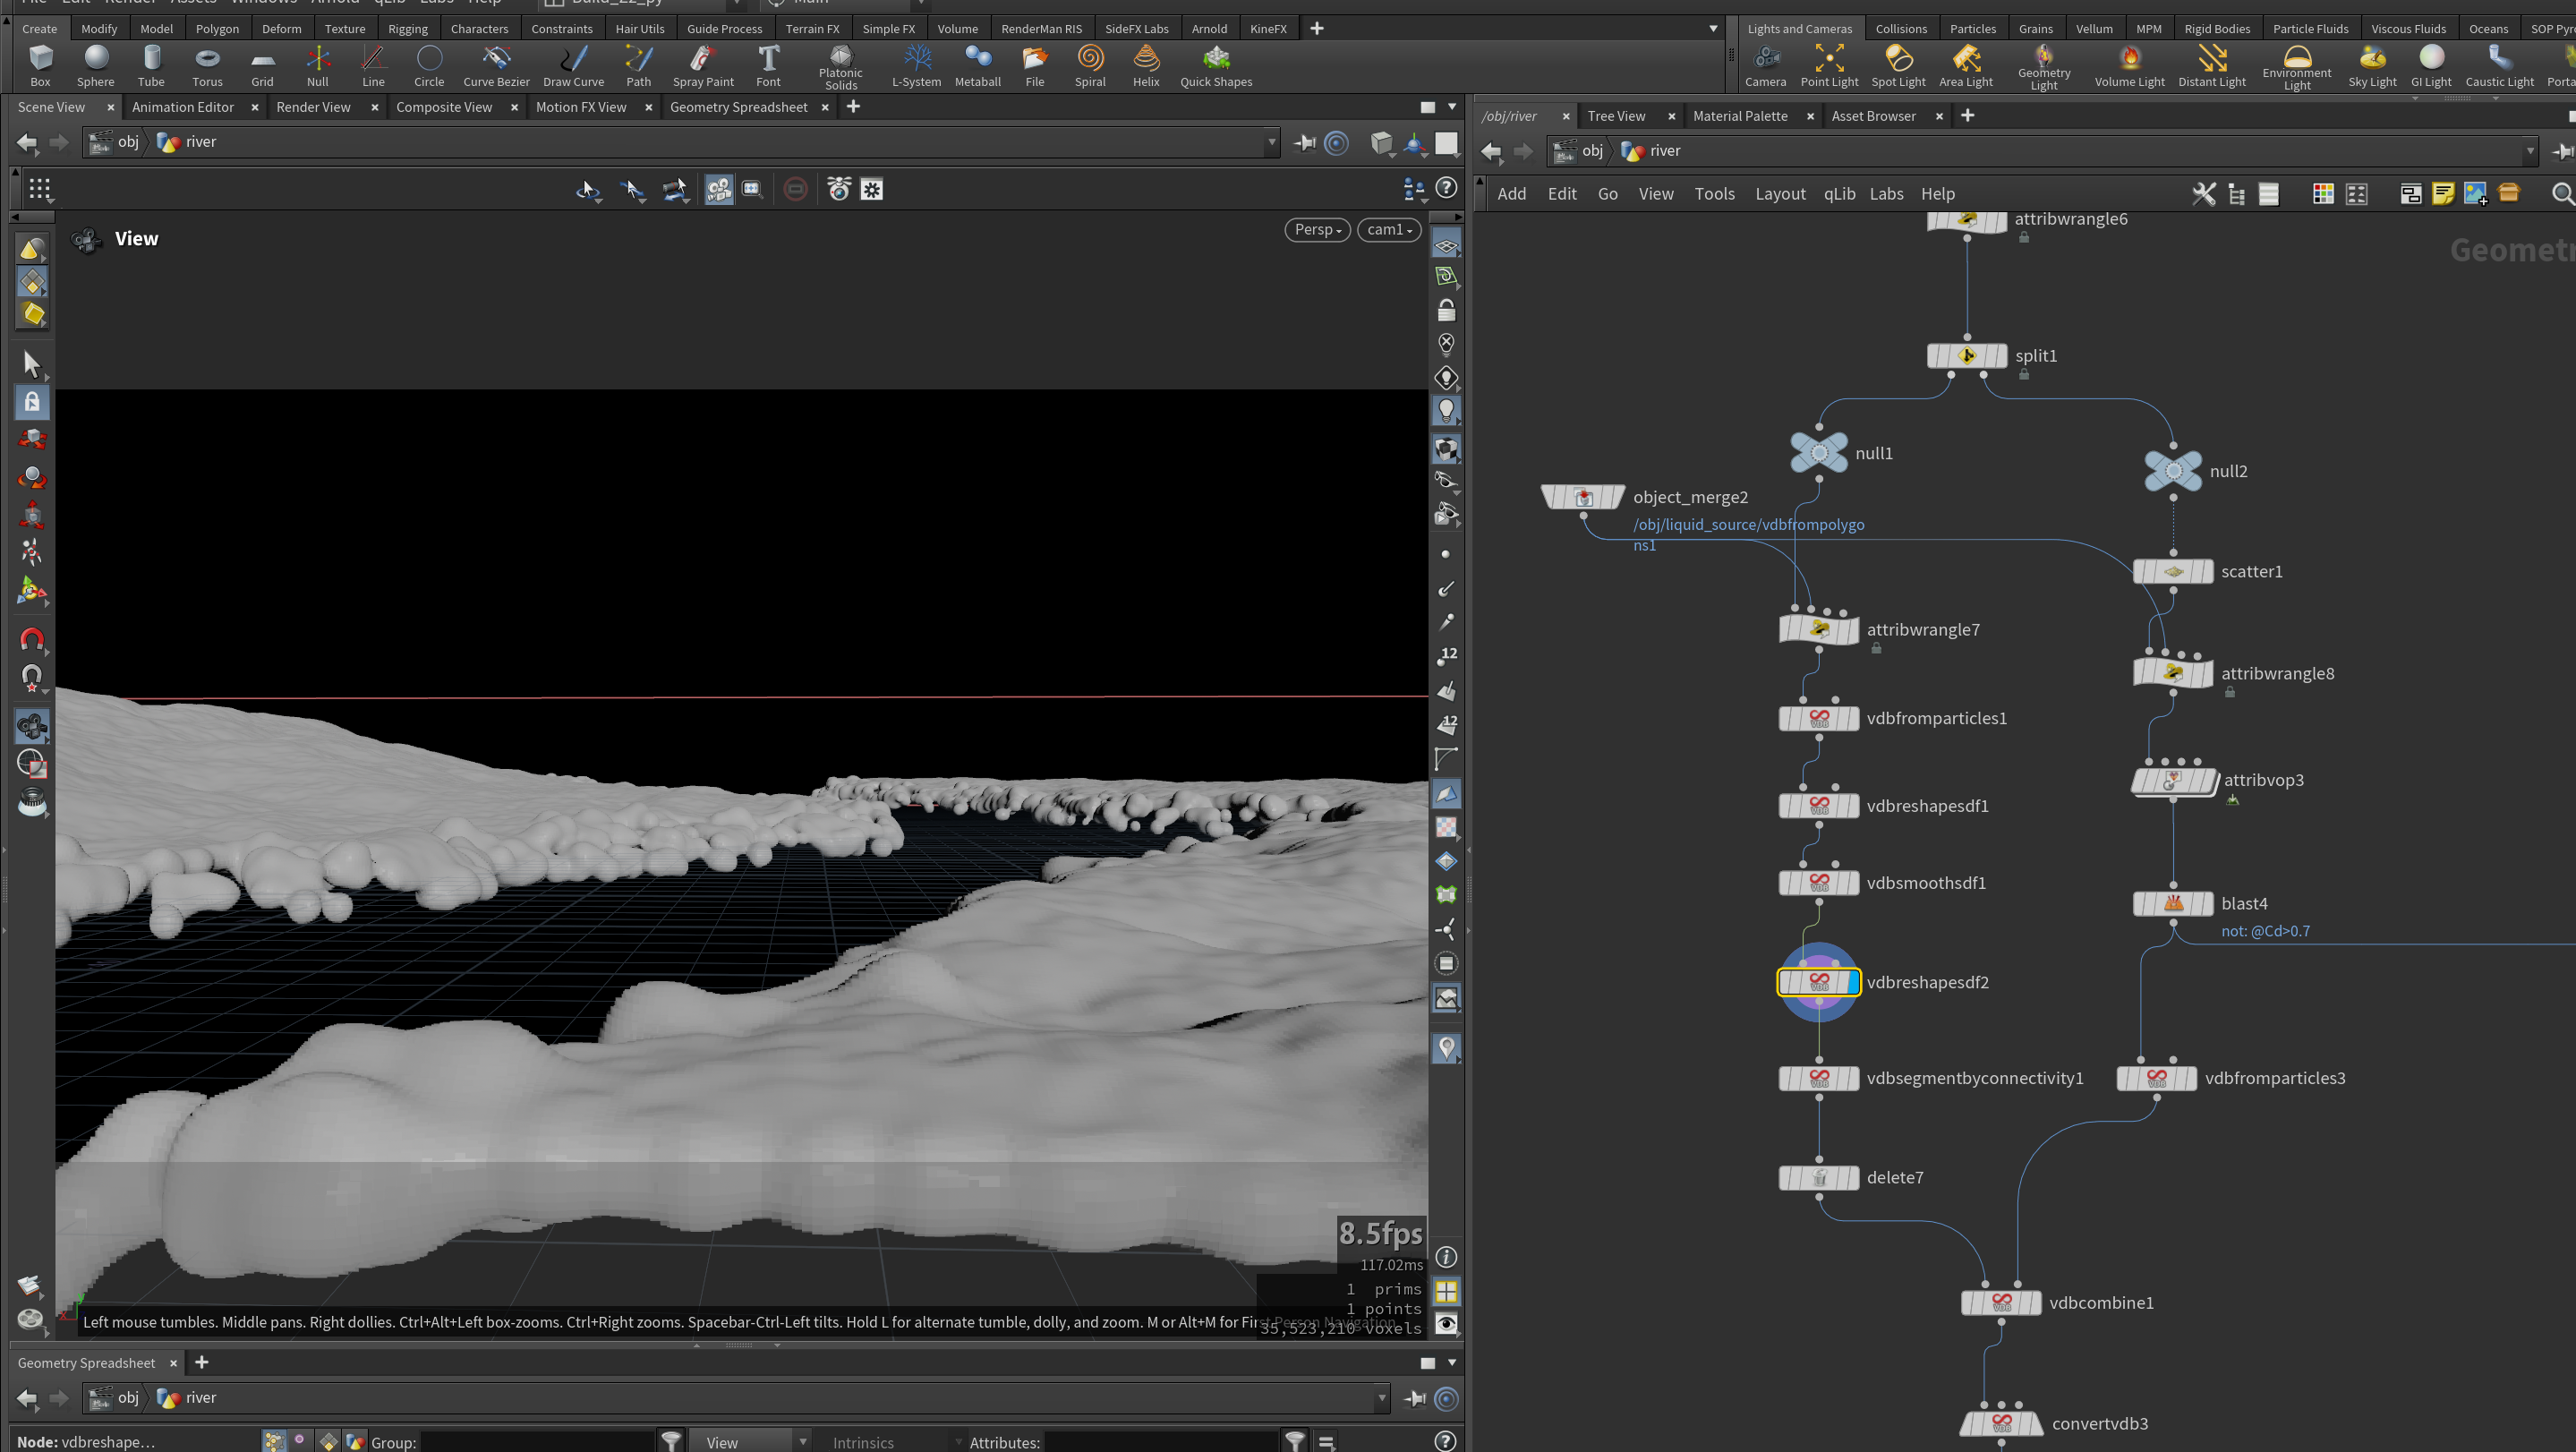Open the Layout menu in network editor
The width and height of the screenshot is (2576, 1452).
1779,194
